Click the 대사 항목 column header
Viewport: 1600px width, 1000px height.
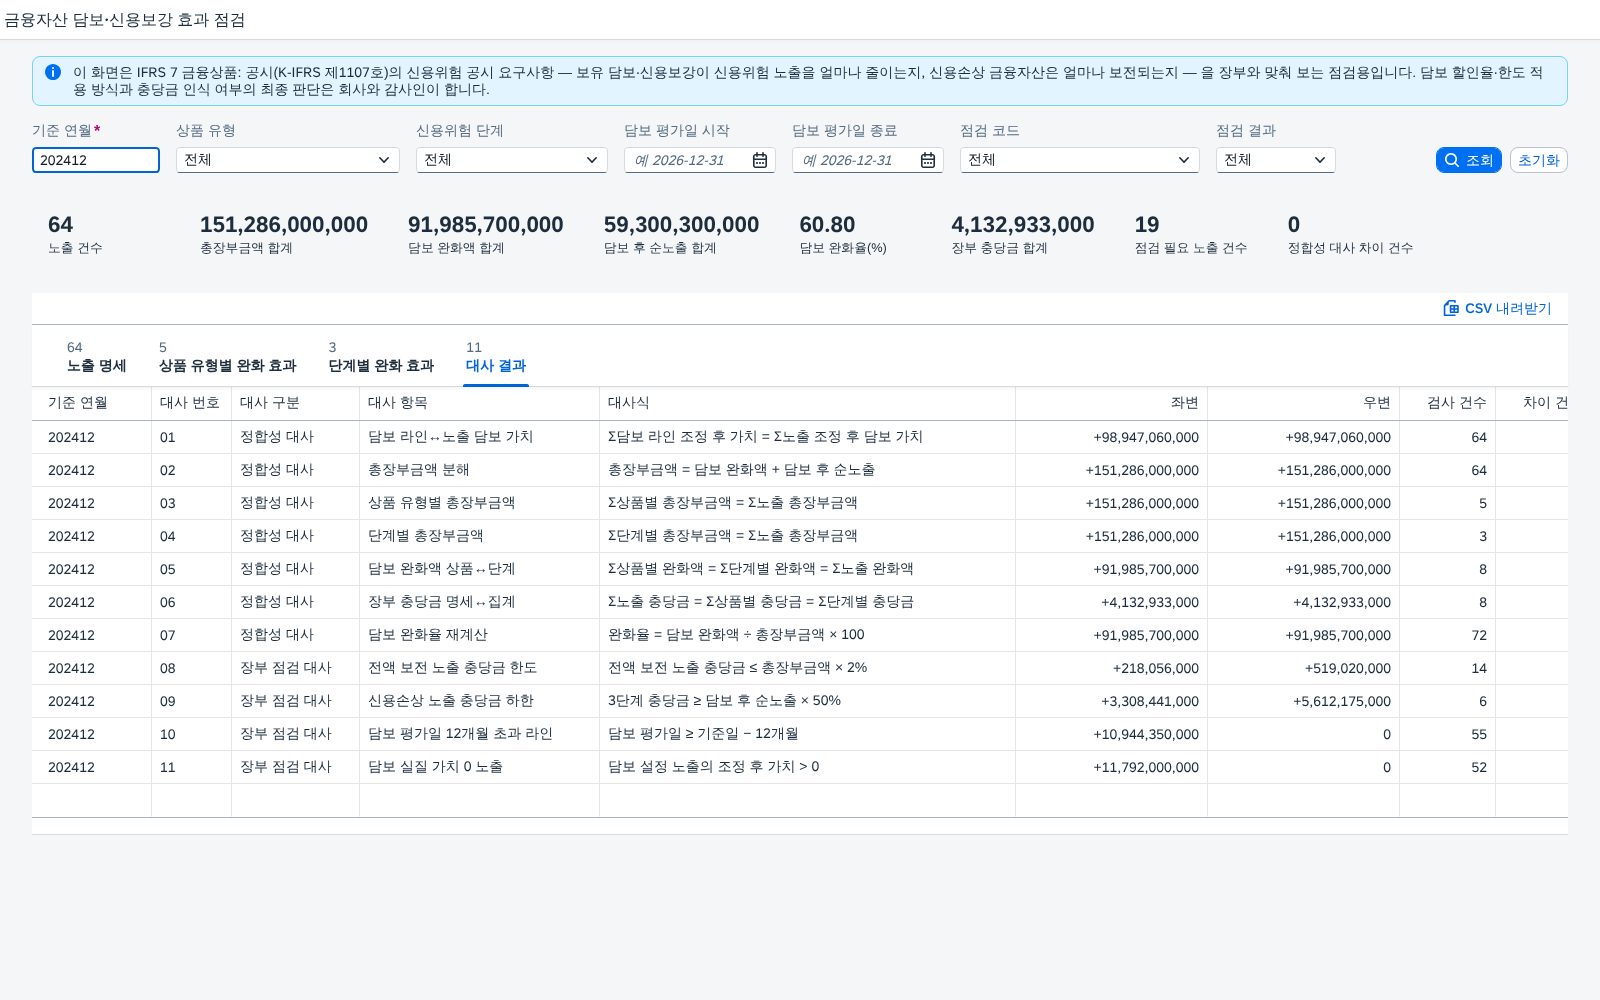(x=480, y=403)
